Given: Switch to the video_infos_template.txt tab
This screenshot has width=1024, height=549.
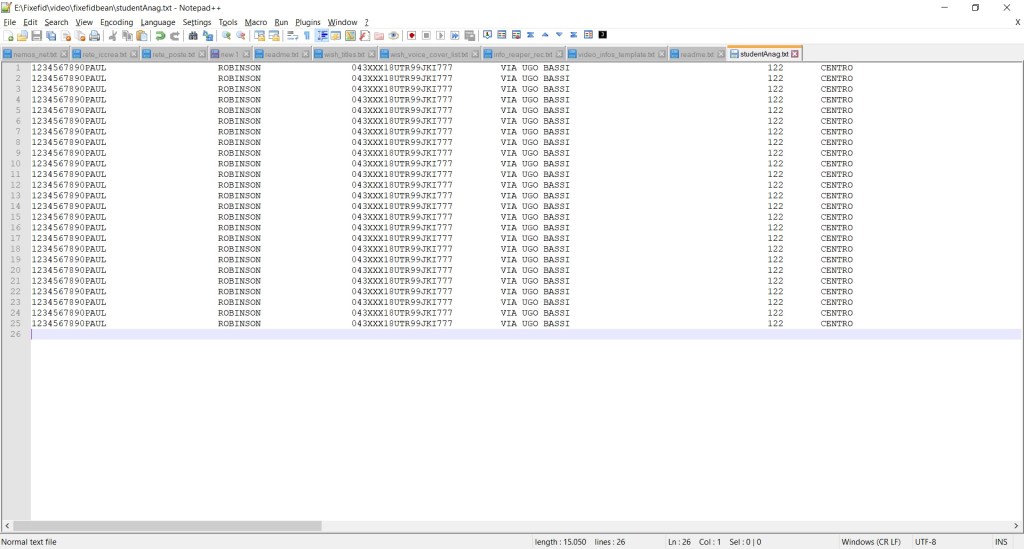Looking at the screenshot, I should (615, 54).
